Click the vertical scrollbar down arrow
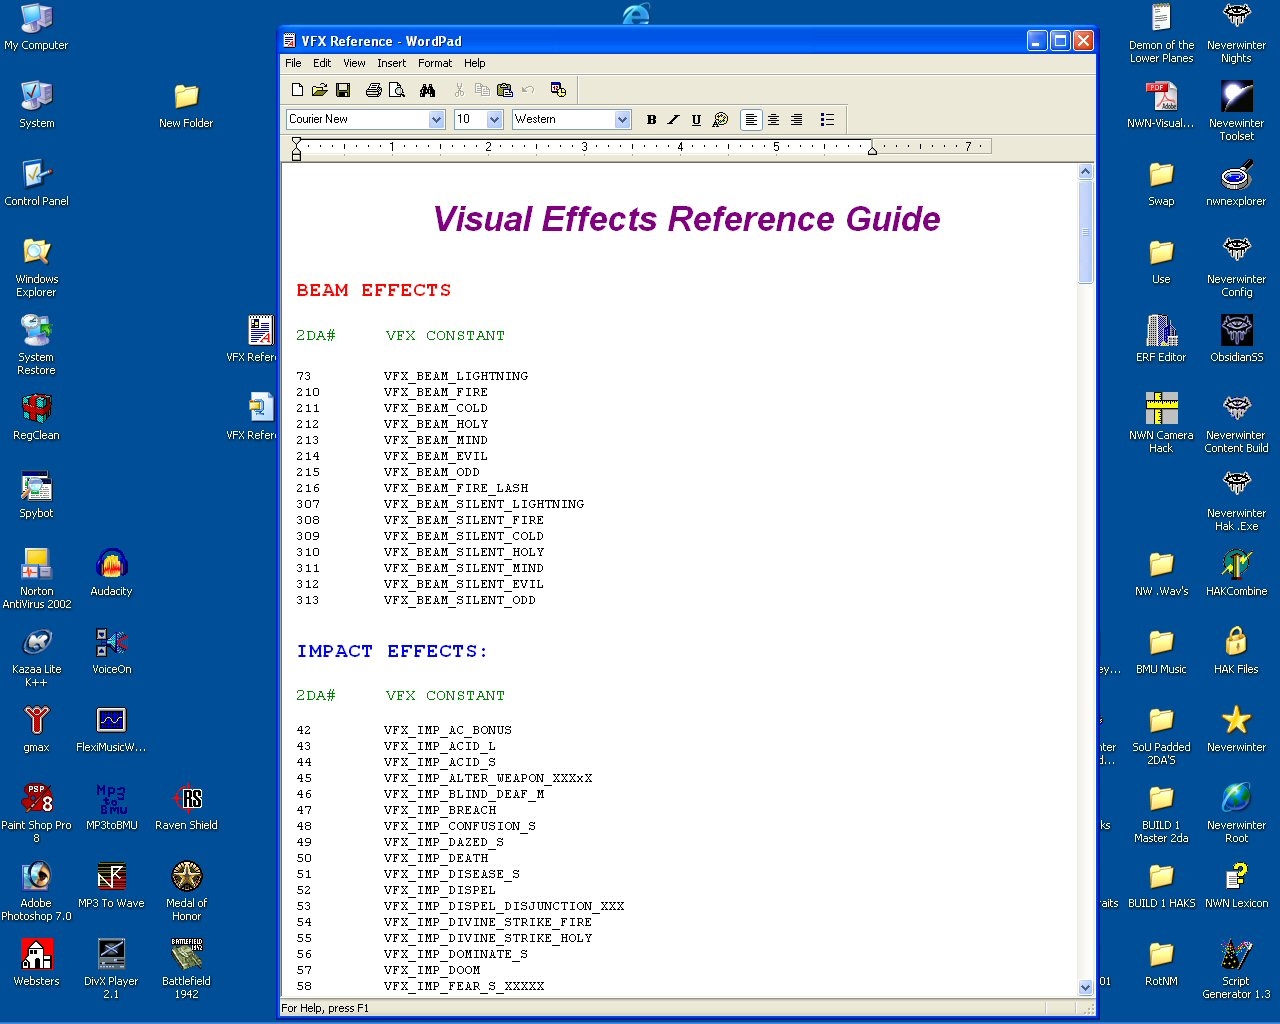The height and width of the screenshot is (1024, 1280). click(x=1086, y=987)
